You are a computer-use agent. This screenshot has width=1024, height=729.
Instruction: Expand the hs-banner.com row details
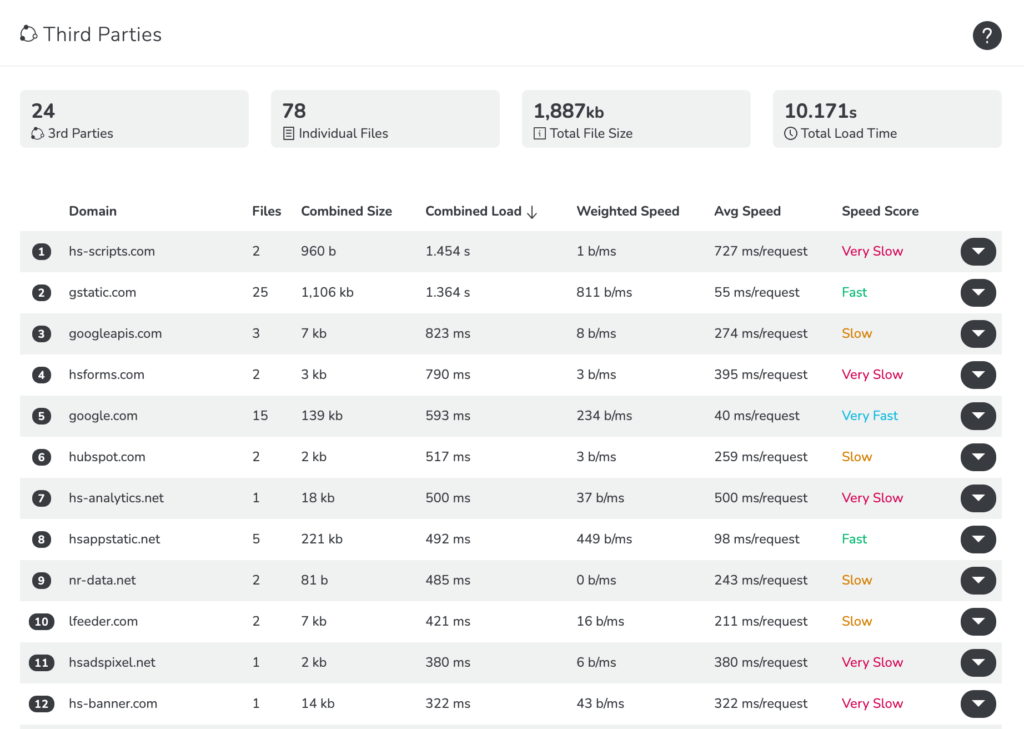978,704
